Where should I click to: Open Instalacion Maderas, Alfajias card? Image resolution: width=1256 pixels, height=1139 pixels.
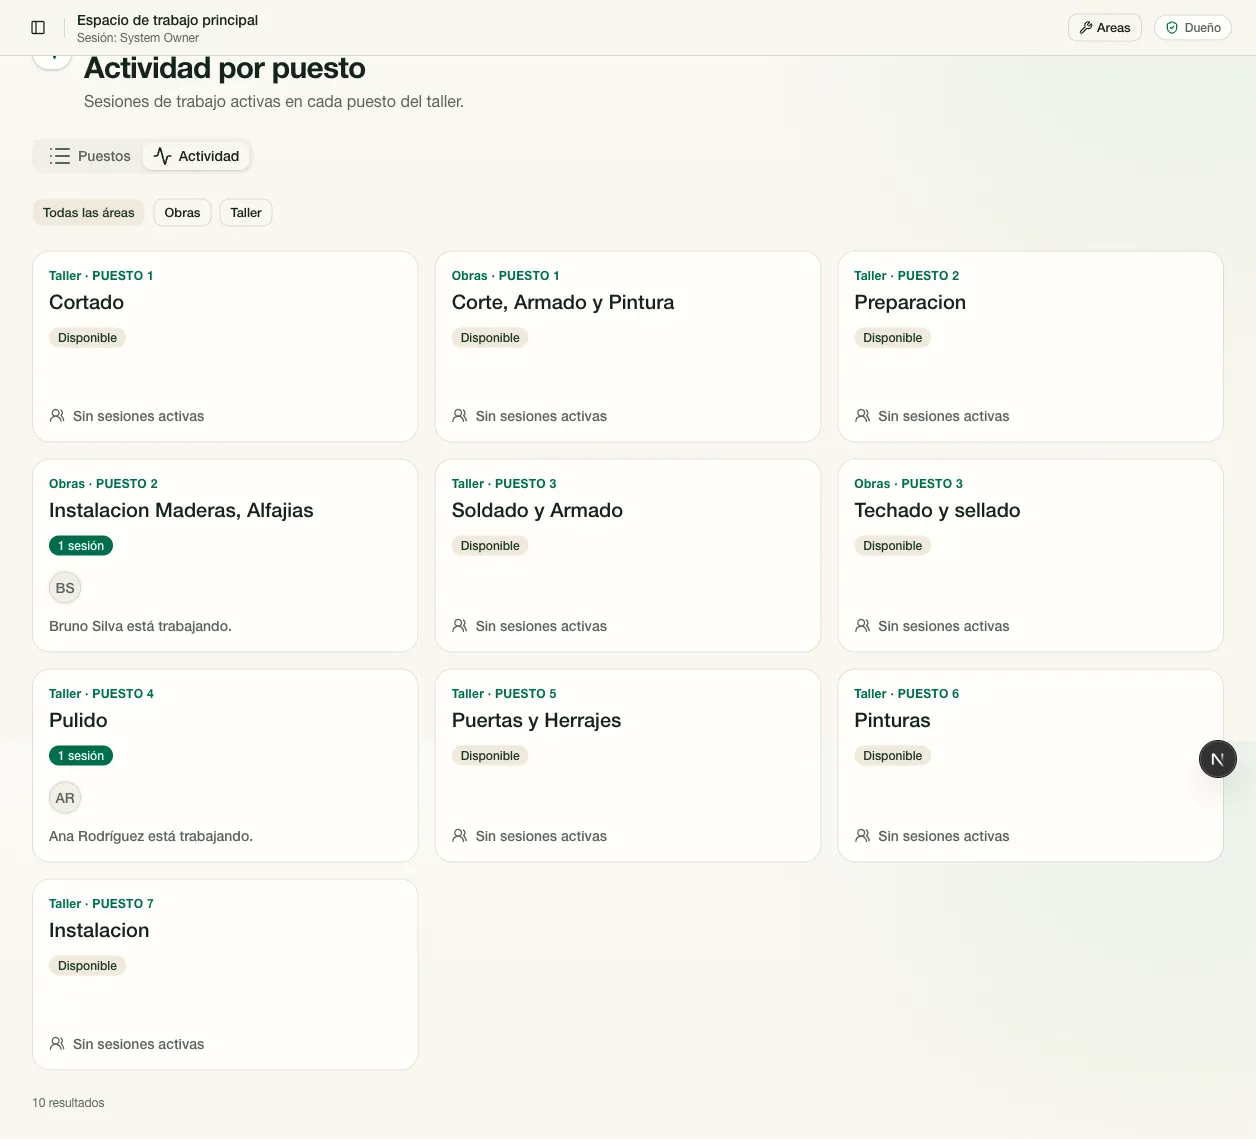(x=225, y=555)
